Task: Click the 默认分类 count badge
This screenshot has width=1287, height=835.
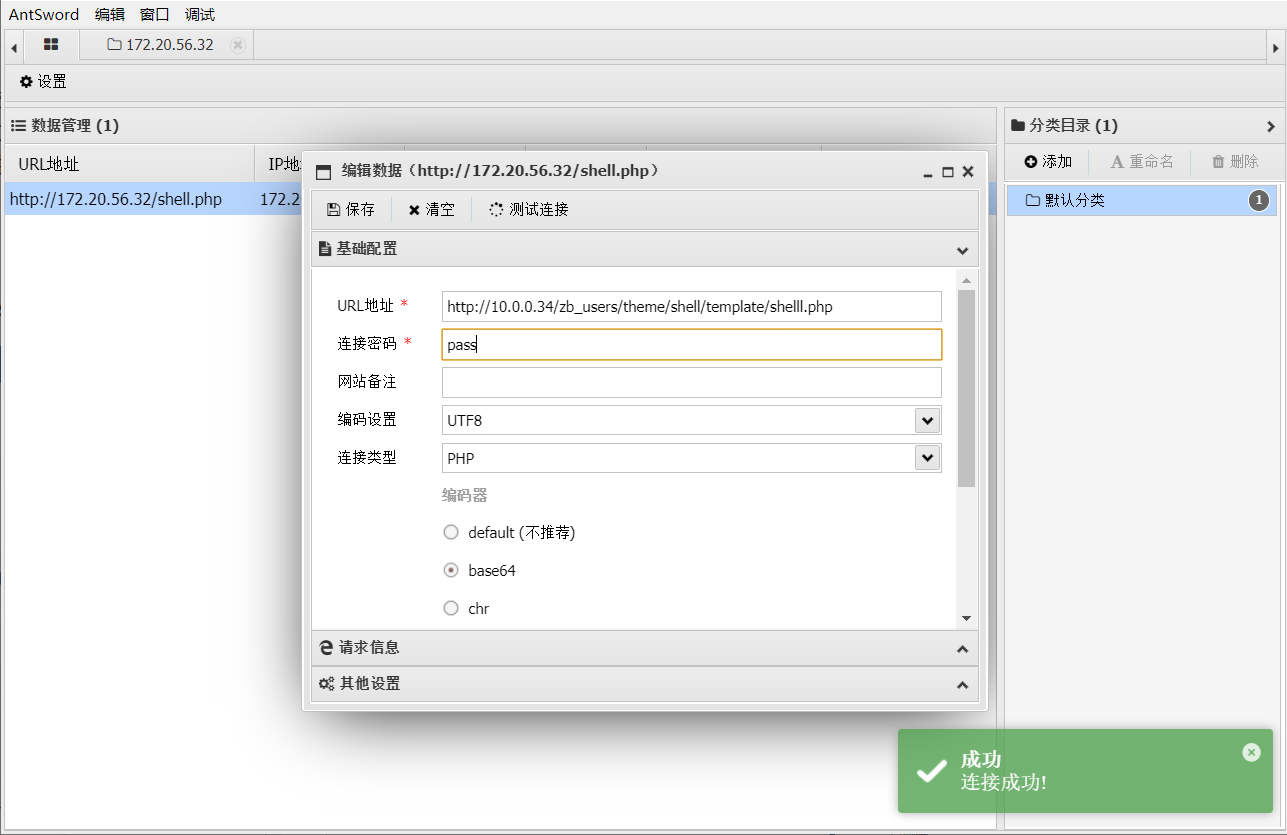Action: 1259,200
